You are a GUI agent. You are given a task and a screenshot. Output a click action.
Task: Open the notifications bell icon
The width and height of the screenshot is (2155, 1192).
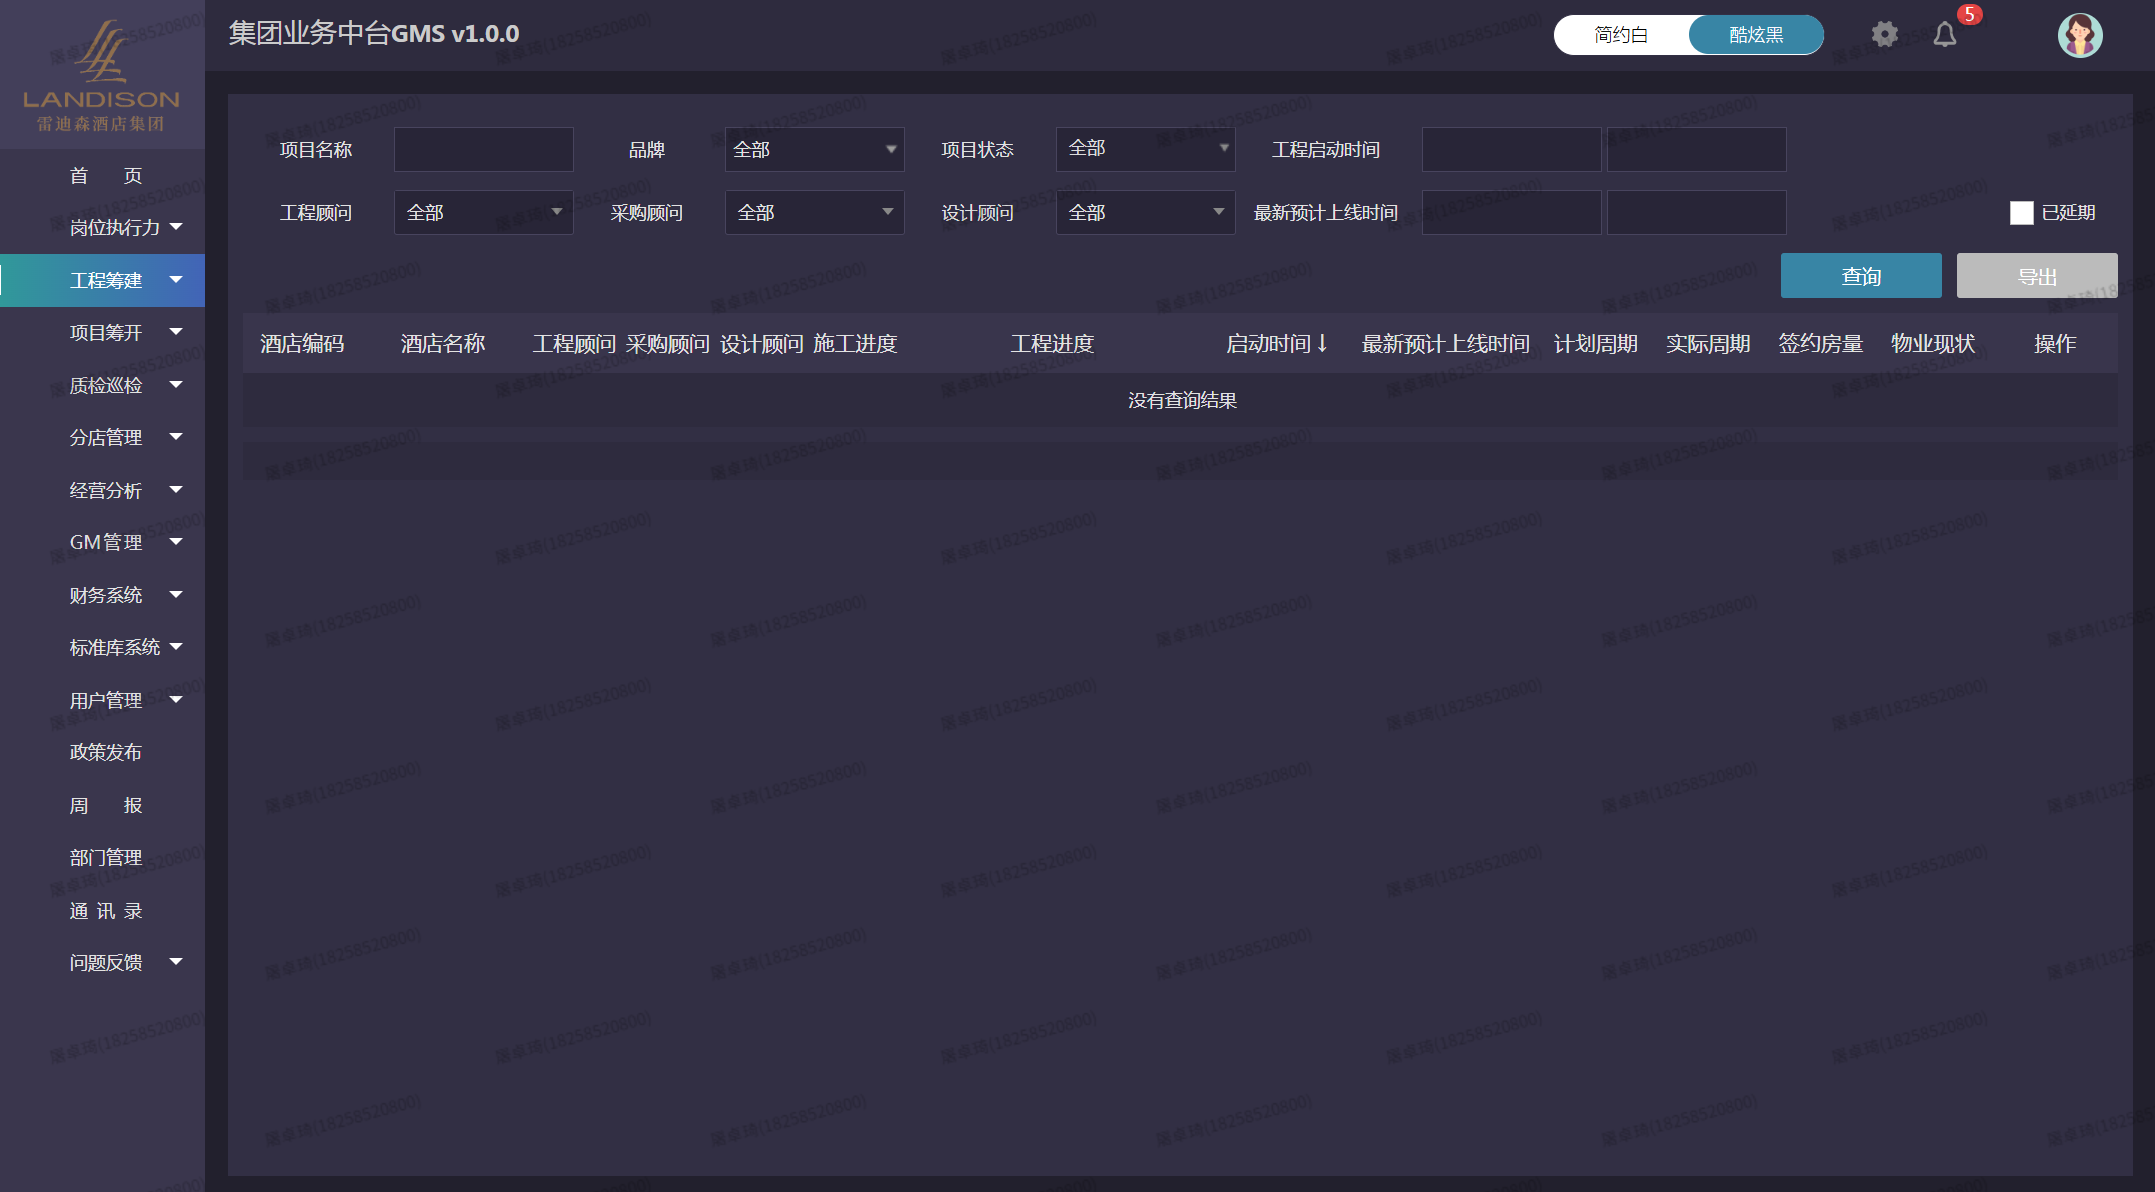click(1944, 35)
